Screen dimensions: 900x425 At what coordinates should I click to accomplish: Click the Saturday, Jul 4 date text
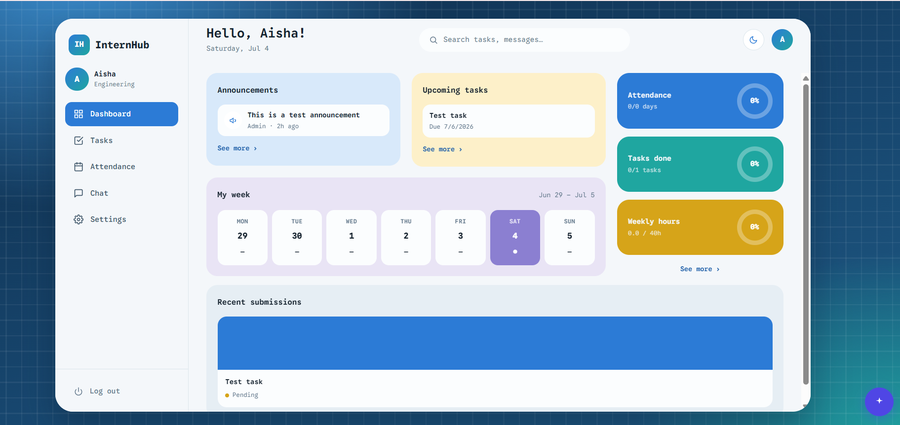[238, 49]
